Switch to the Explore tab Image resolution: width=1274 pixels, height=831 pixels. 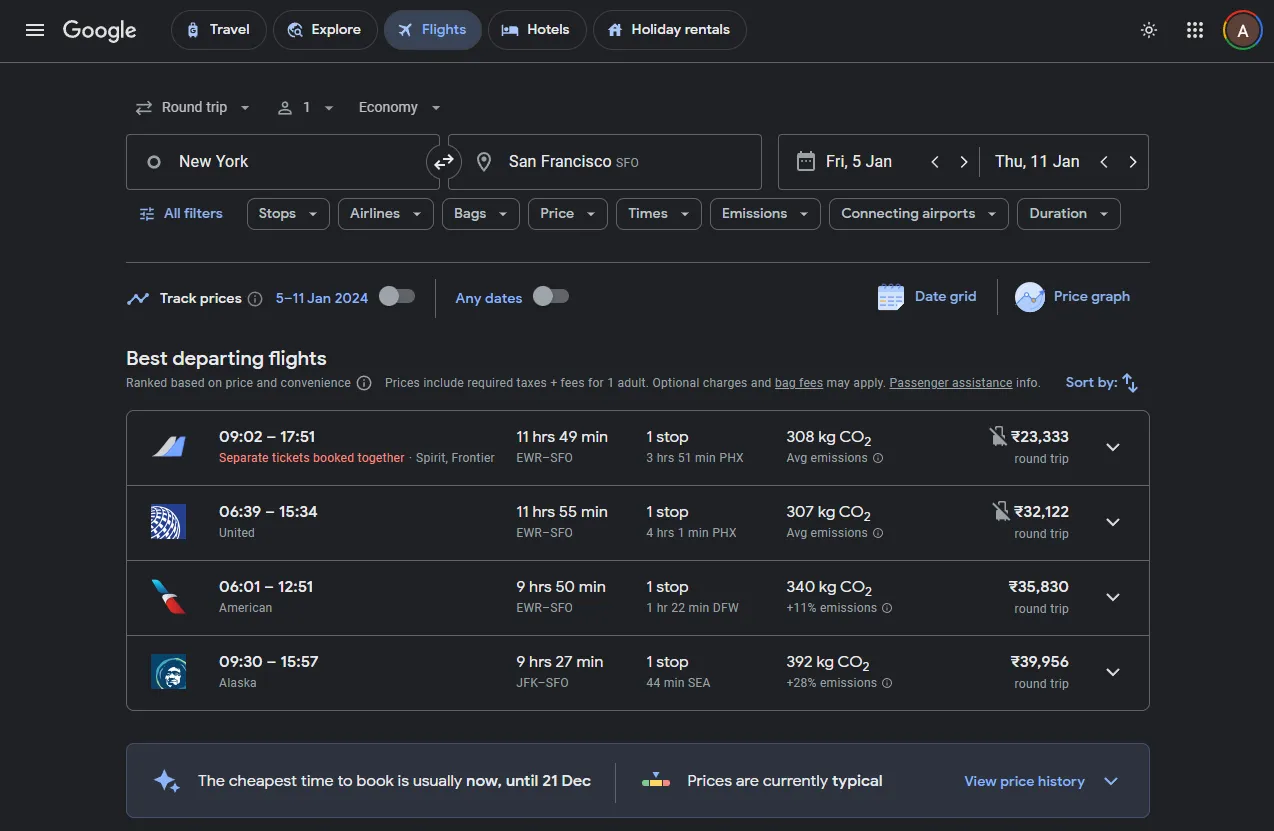[x=325, y=30]
